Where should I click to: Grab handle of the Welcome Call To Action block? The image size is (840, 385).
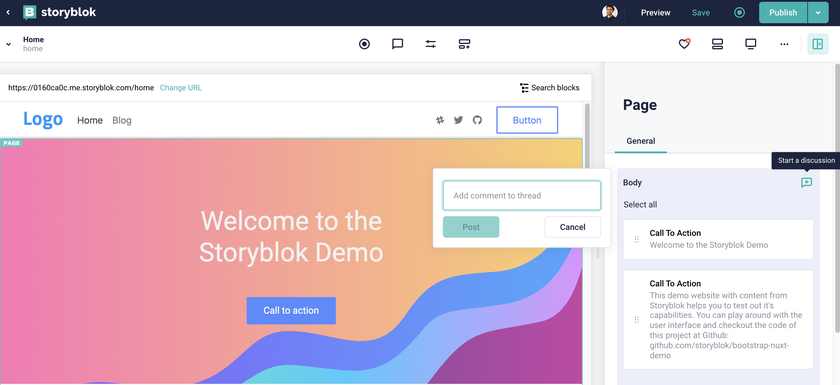[636, 239]
